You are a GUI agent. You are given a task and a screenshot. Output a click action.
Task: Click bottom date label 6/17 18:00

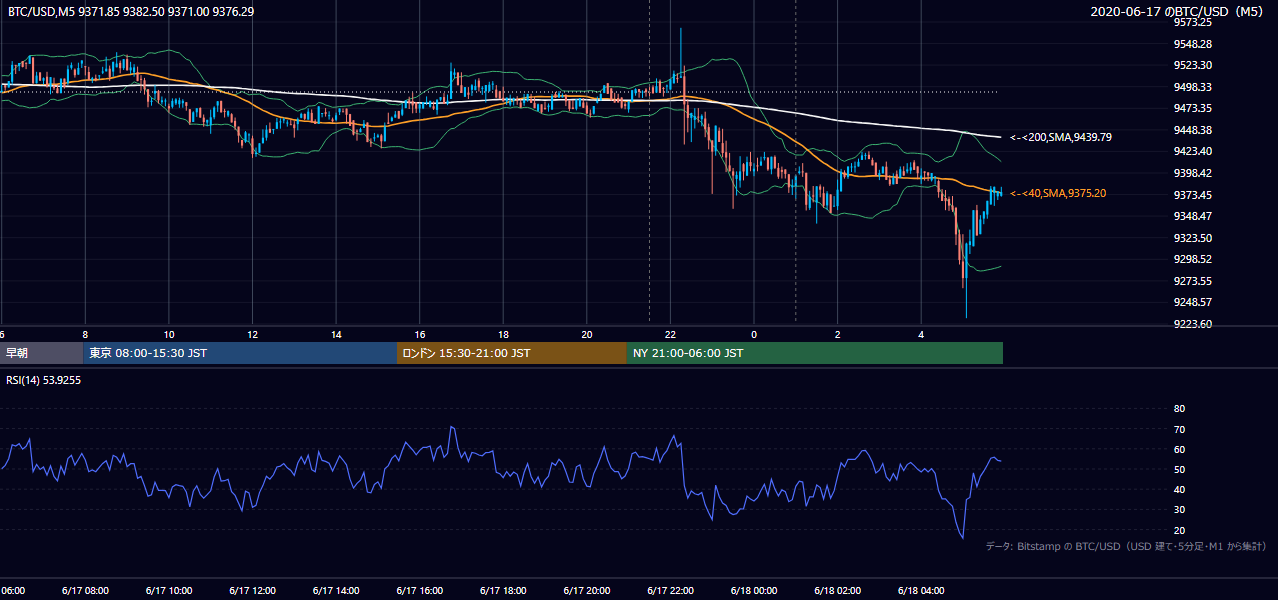pos(503,591)
